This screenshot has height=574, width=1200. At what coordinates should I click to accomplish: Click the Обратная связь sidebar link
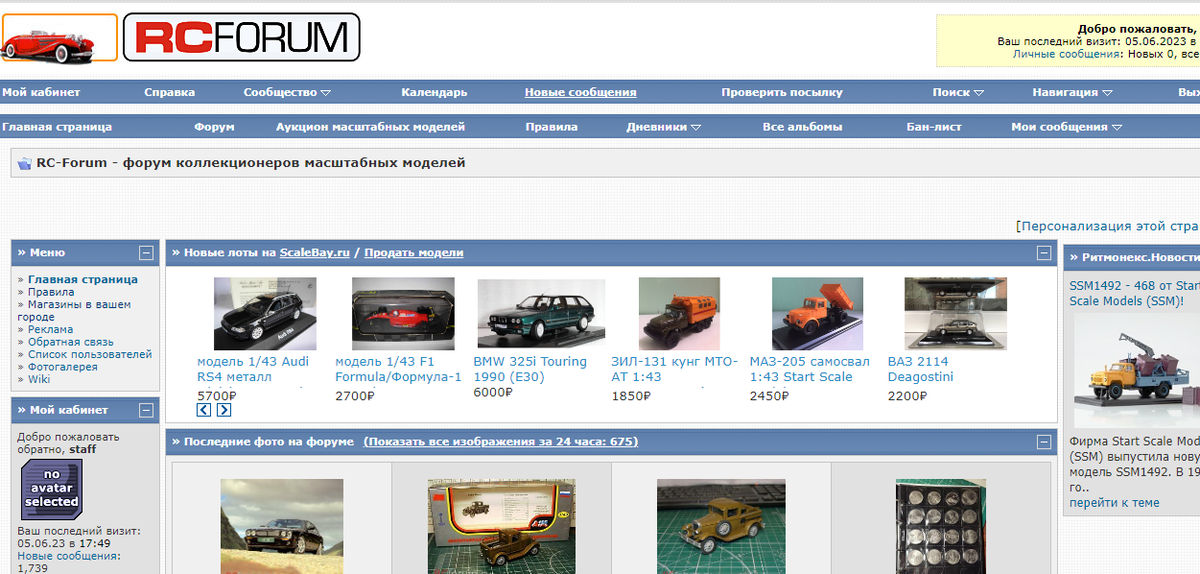[x=71, y=342]
